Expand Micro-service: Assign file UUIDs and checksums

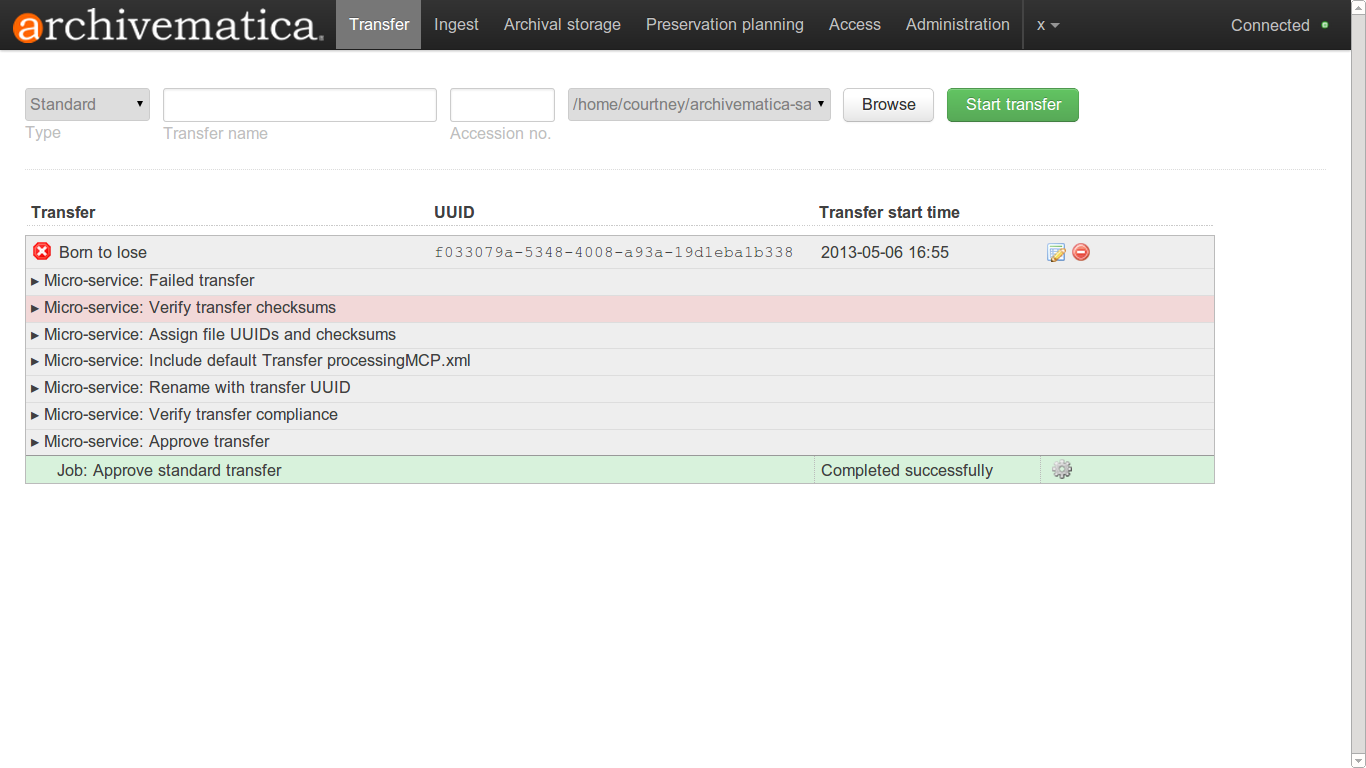pos(219,335)
